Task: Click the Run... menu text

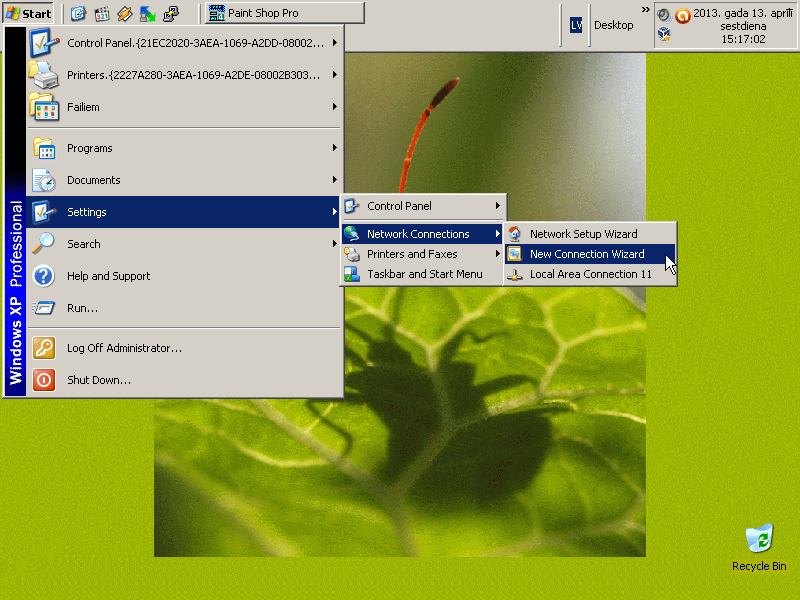Action: tap(83, 308)
